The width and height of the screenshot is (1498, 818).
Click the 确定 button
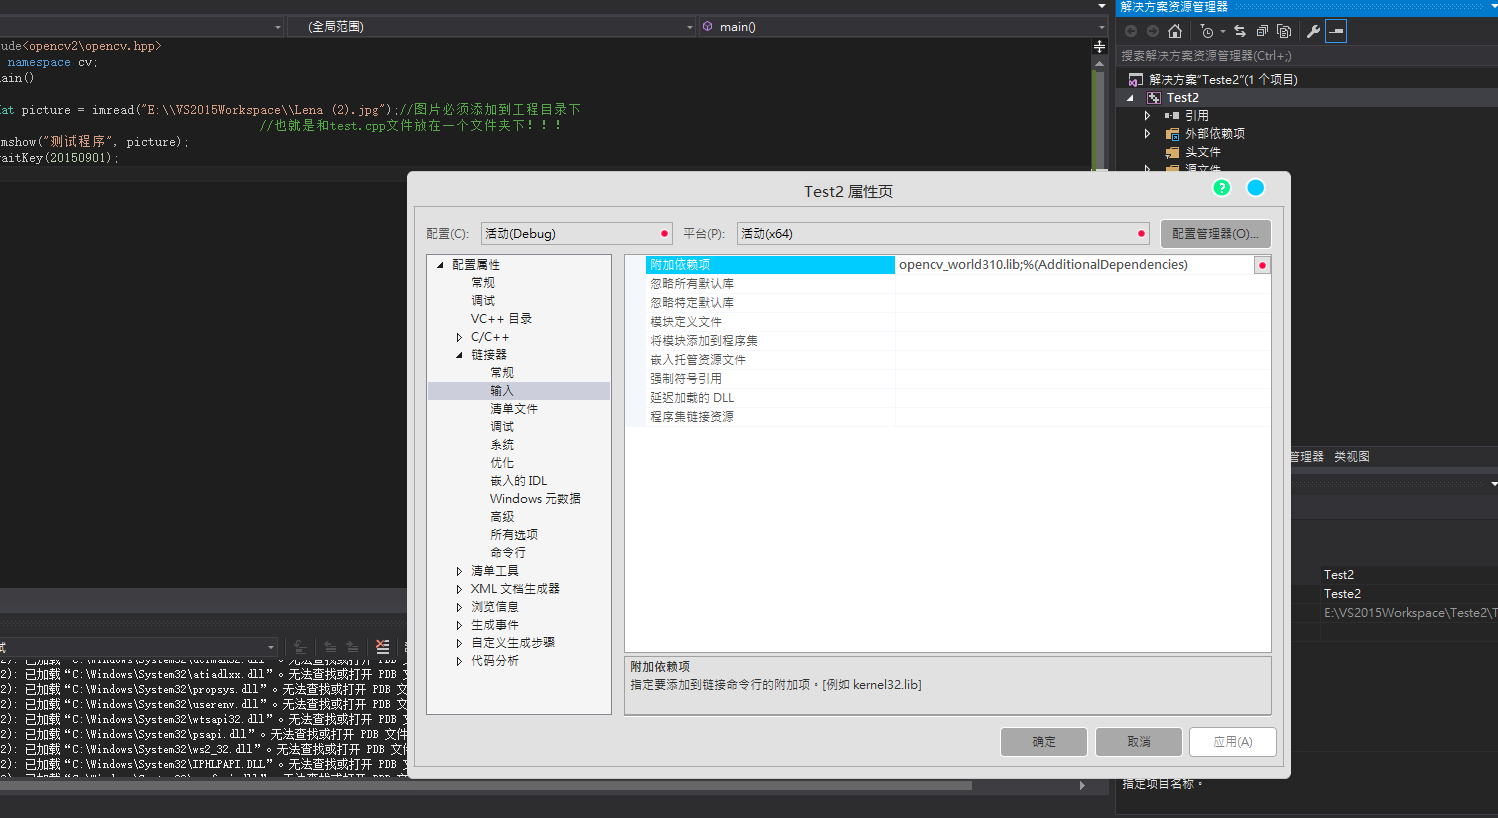coord(1044,742)
